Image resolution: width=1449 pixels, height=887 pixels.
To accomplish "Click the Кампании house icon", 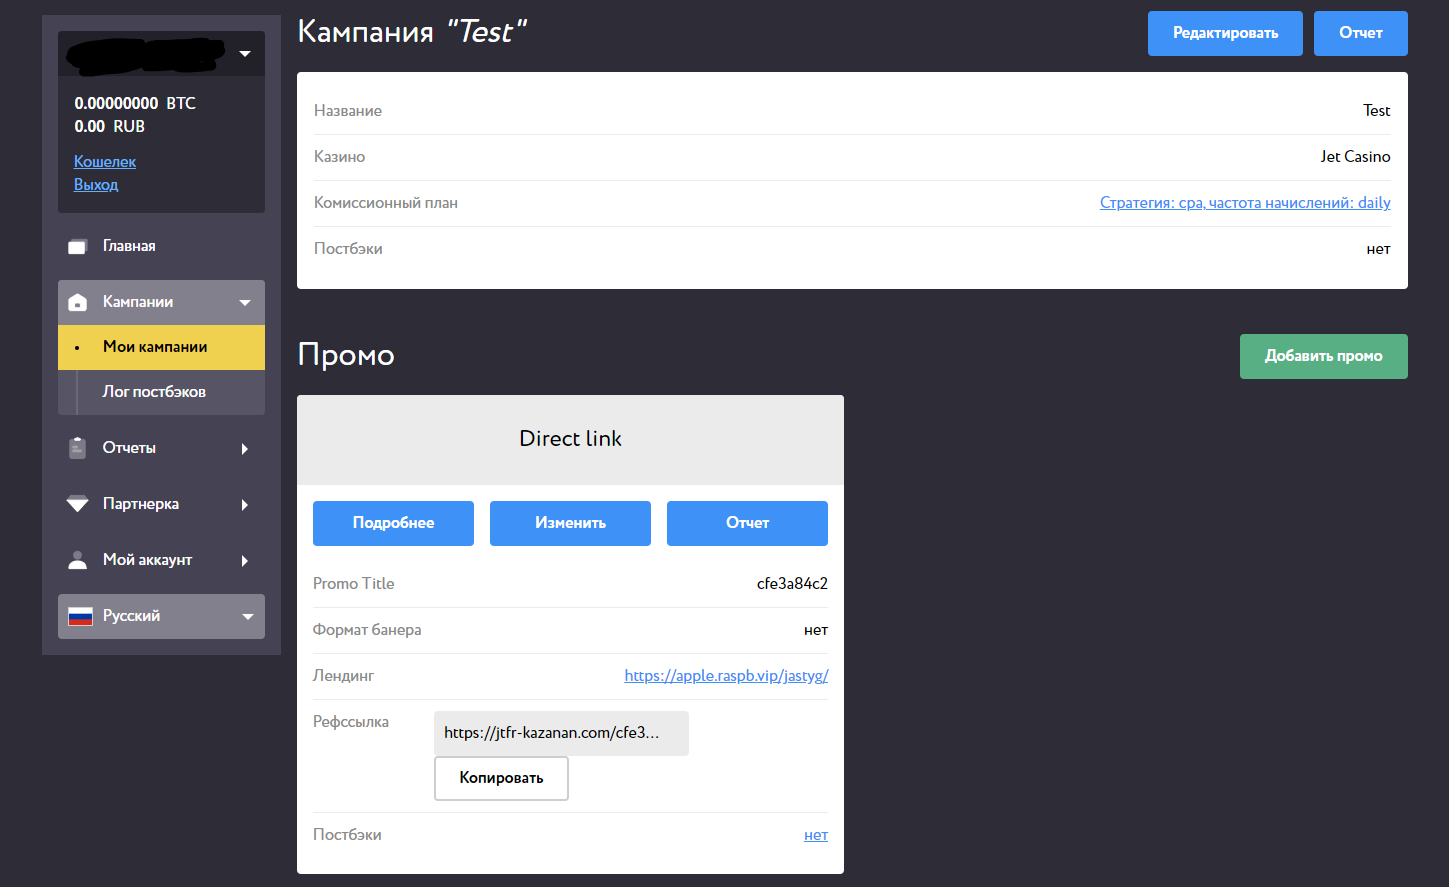I will click(78, 302).
